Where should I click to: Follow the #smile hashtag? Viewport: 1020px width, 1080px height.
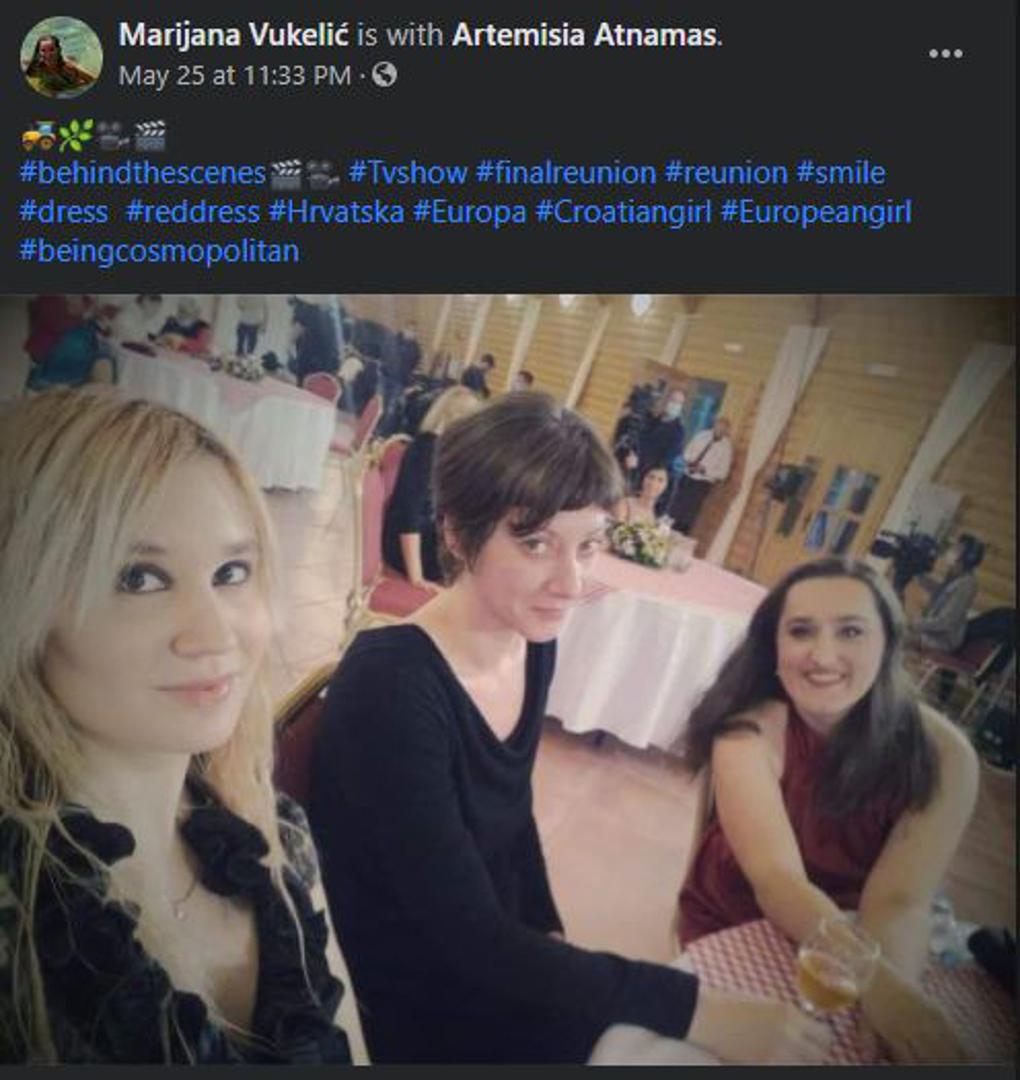pyautogui.click(x=840, y=173)
